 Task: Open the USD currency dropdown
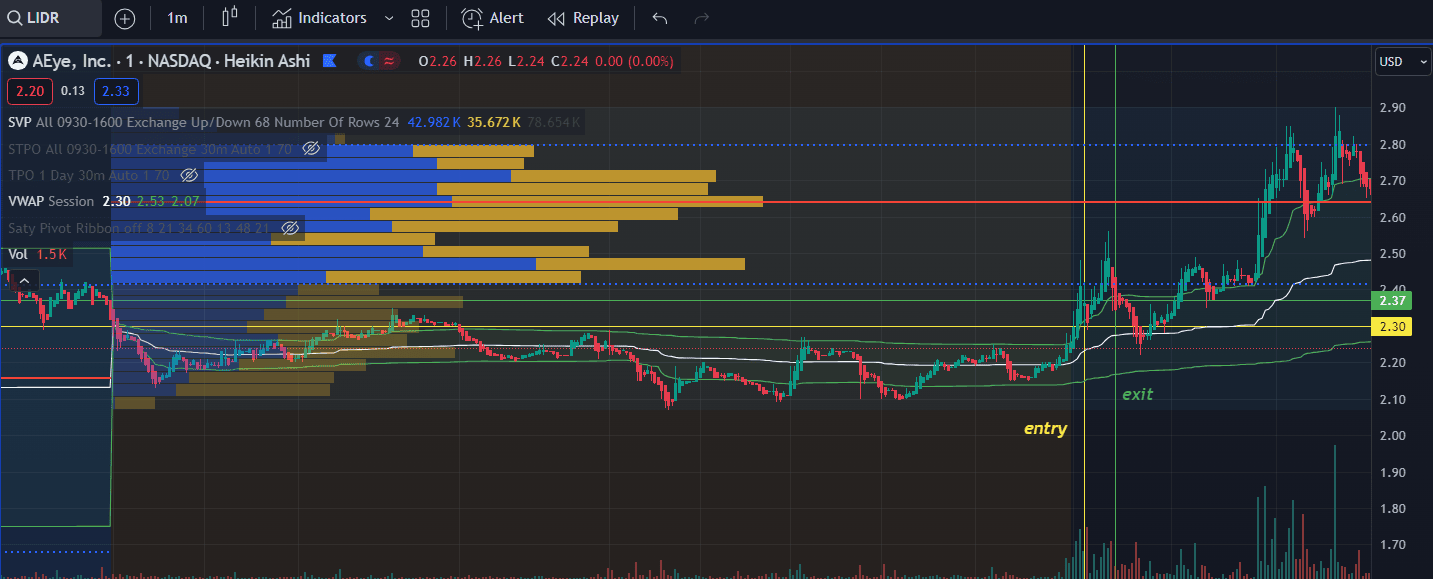click(x=1403, y=62)
